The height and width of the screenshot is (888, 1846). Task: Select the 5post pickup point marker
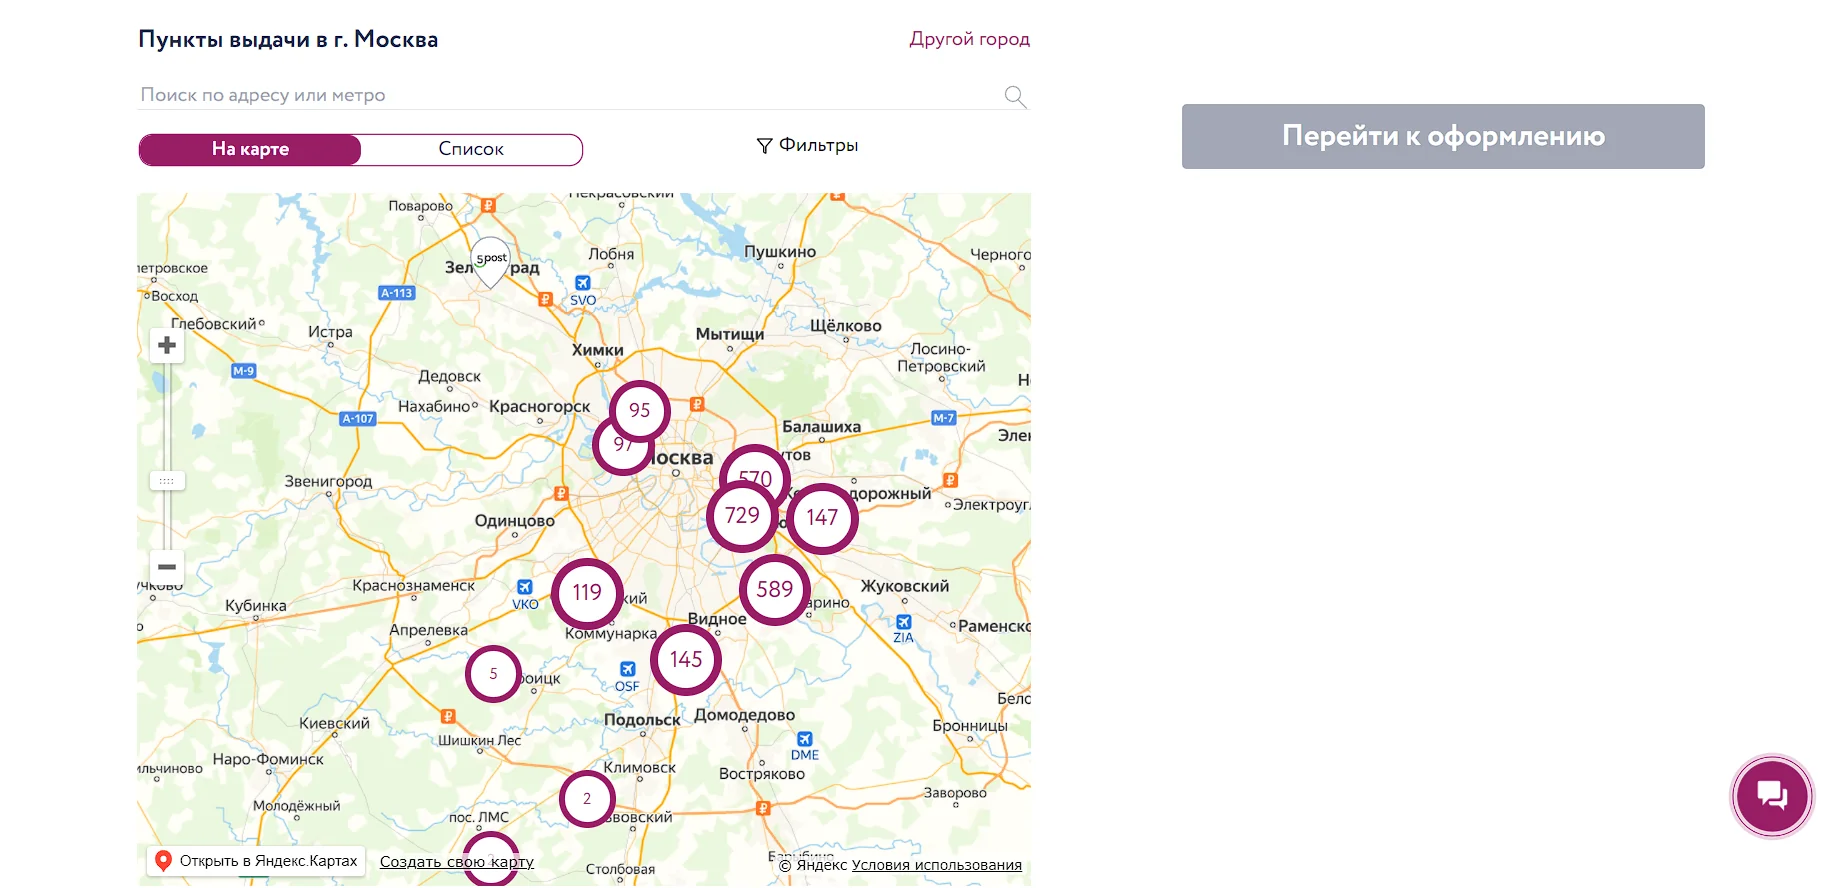coord(490,261)
